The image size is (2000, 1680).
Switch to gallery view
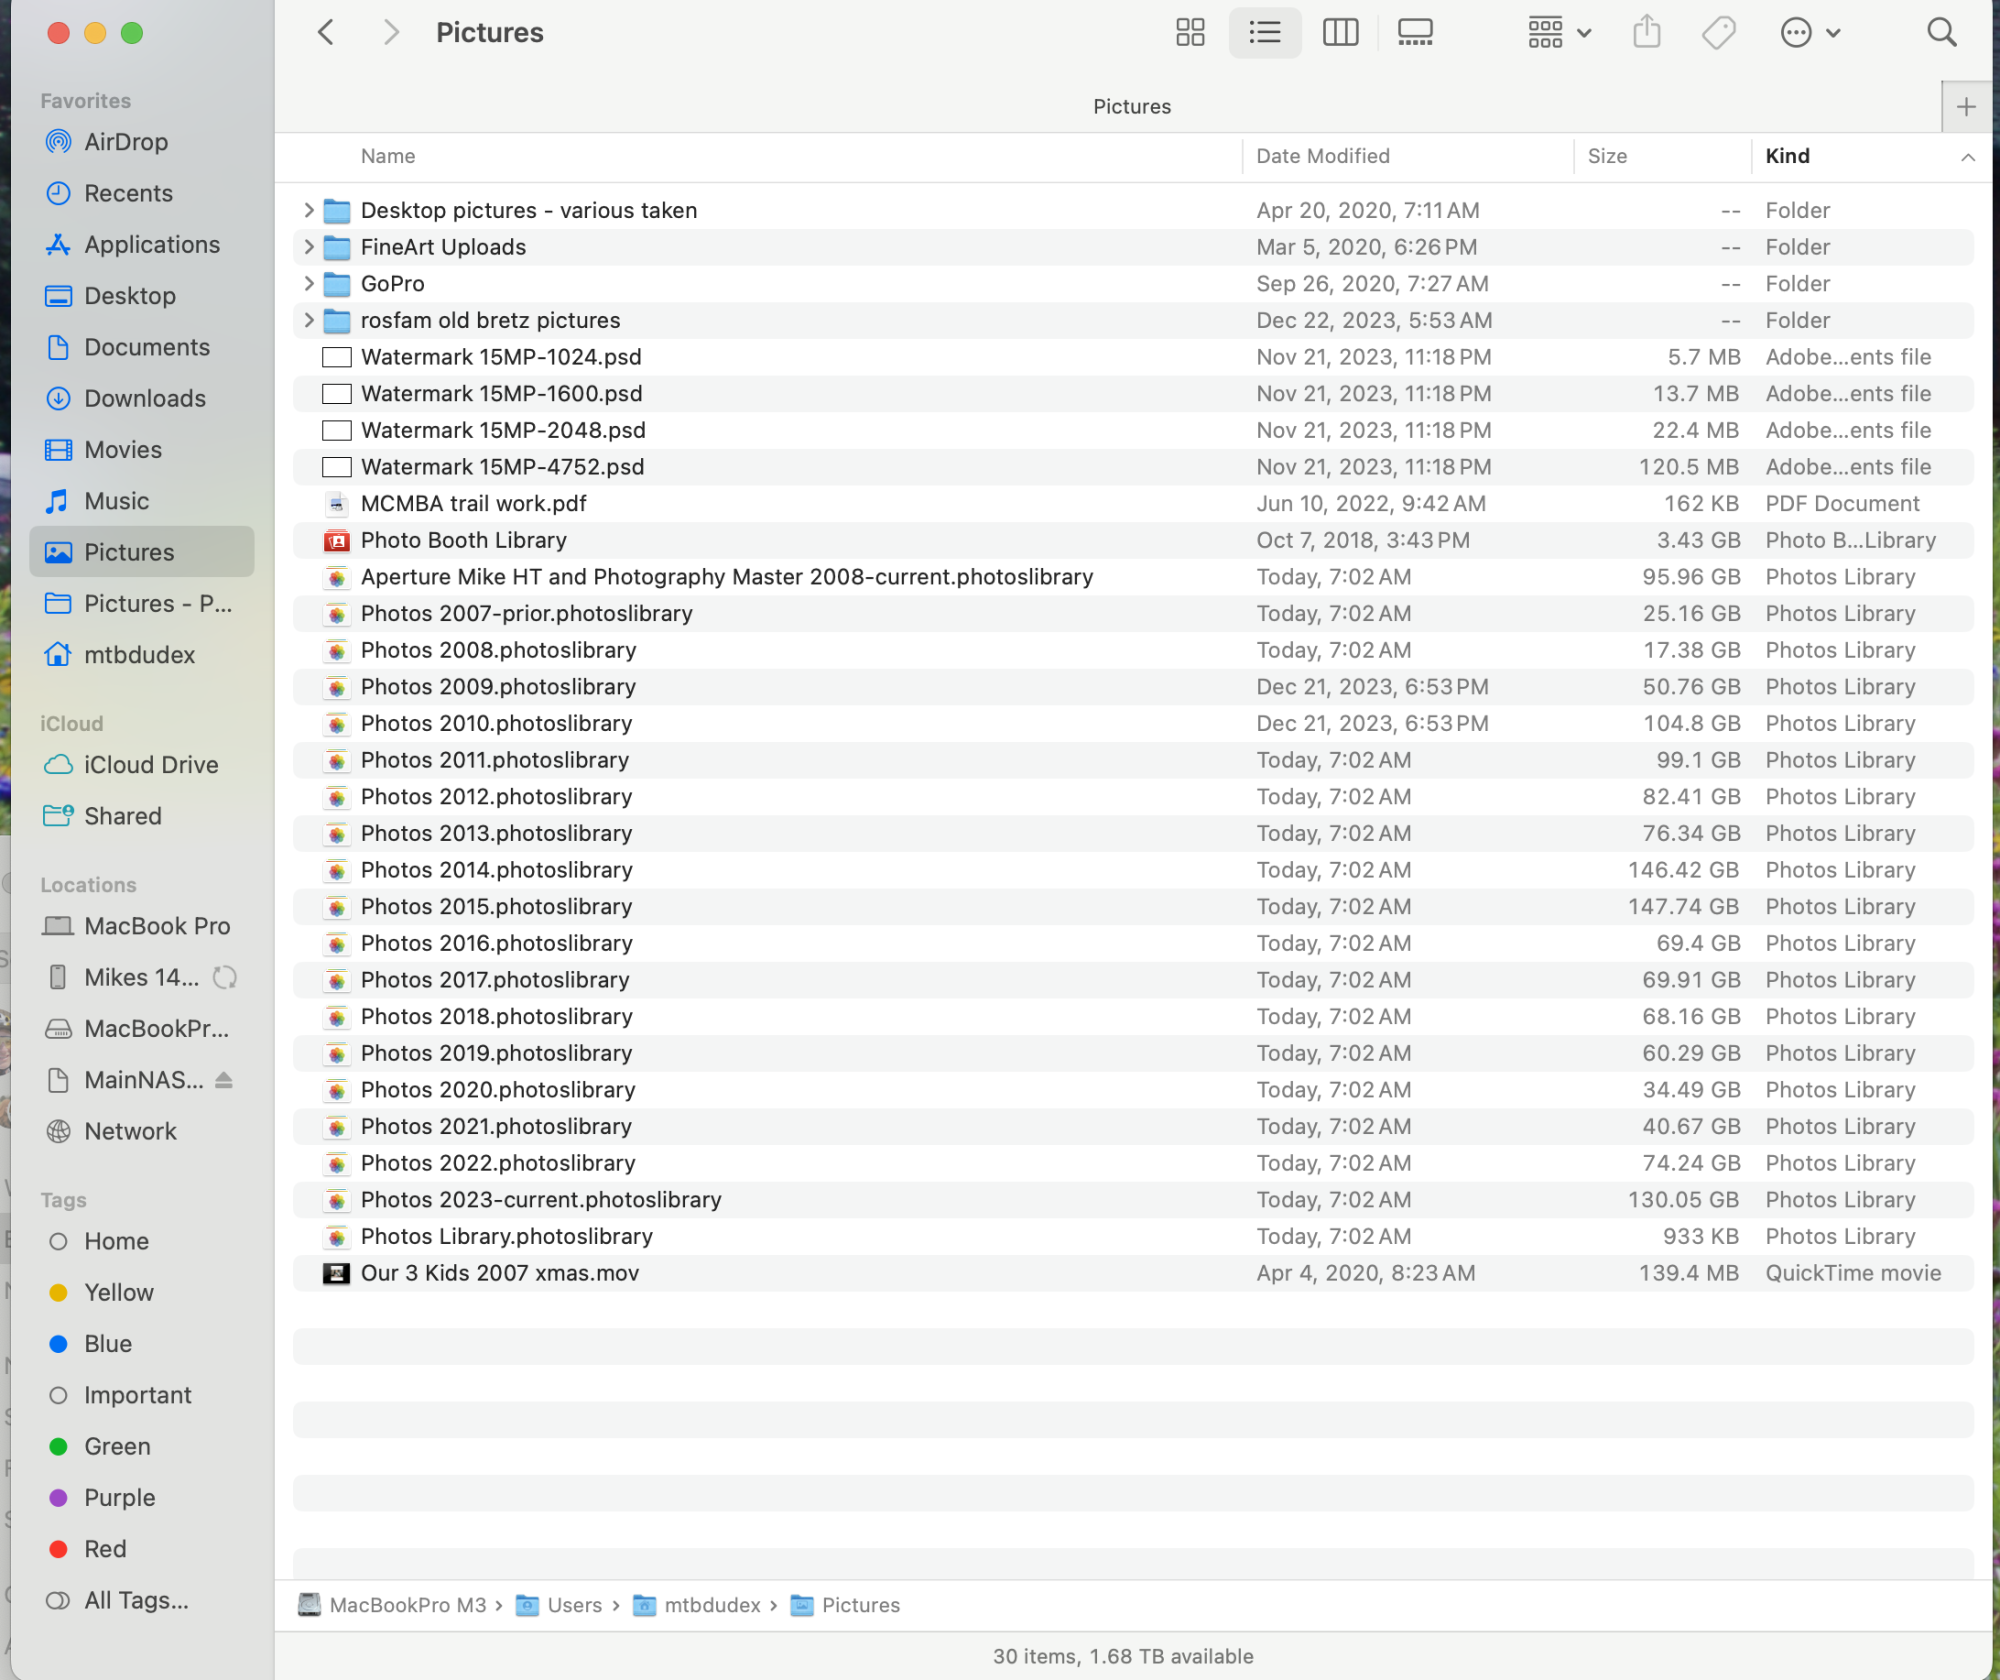1415,33
